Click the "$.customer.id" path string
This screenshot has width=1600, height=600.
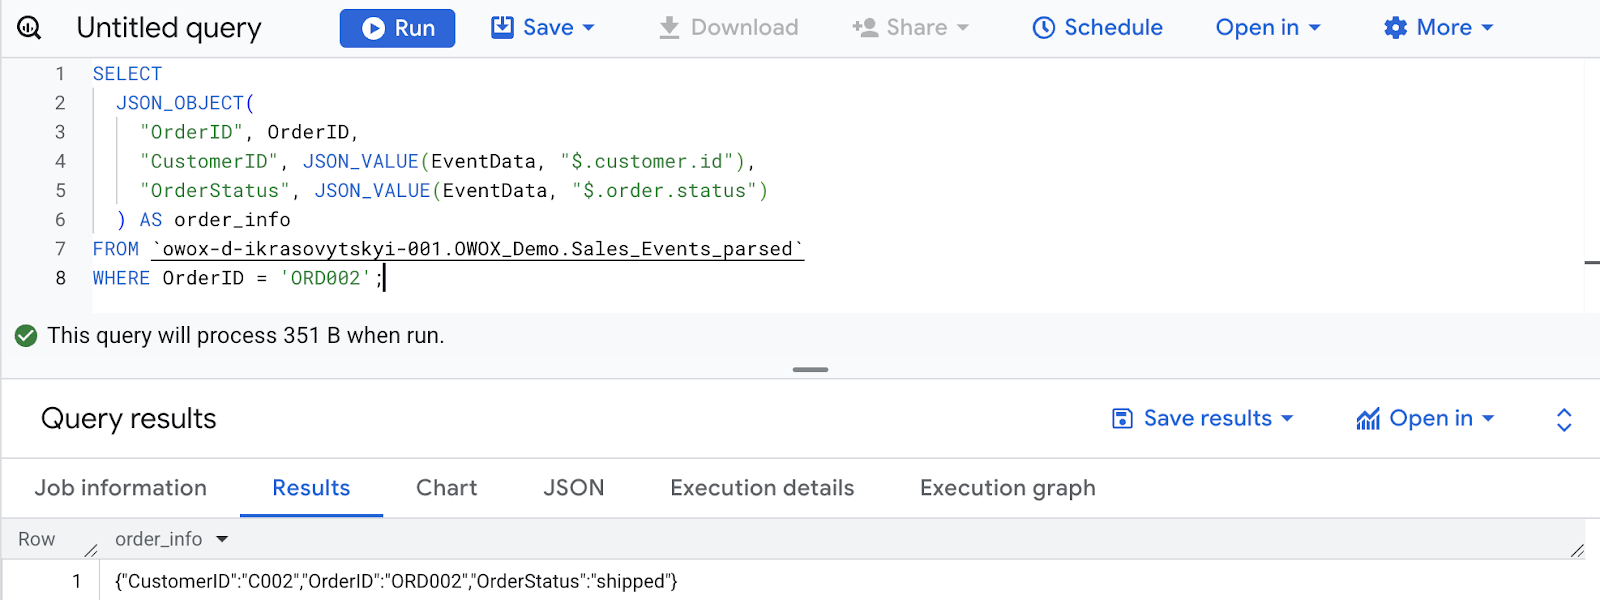(653, 161)
